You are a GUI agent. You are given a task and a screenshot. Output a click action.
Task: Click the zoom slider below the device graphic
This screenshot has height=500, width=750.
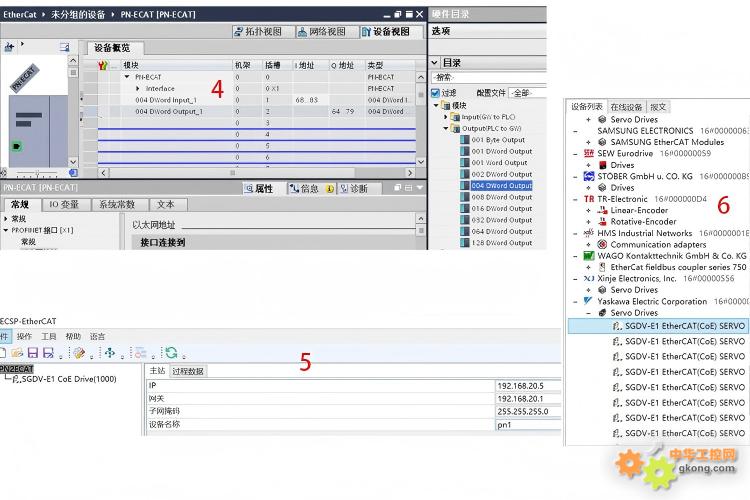37,173
